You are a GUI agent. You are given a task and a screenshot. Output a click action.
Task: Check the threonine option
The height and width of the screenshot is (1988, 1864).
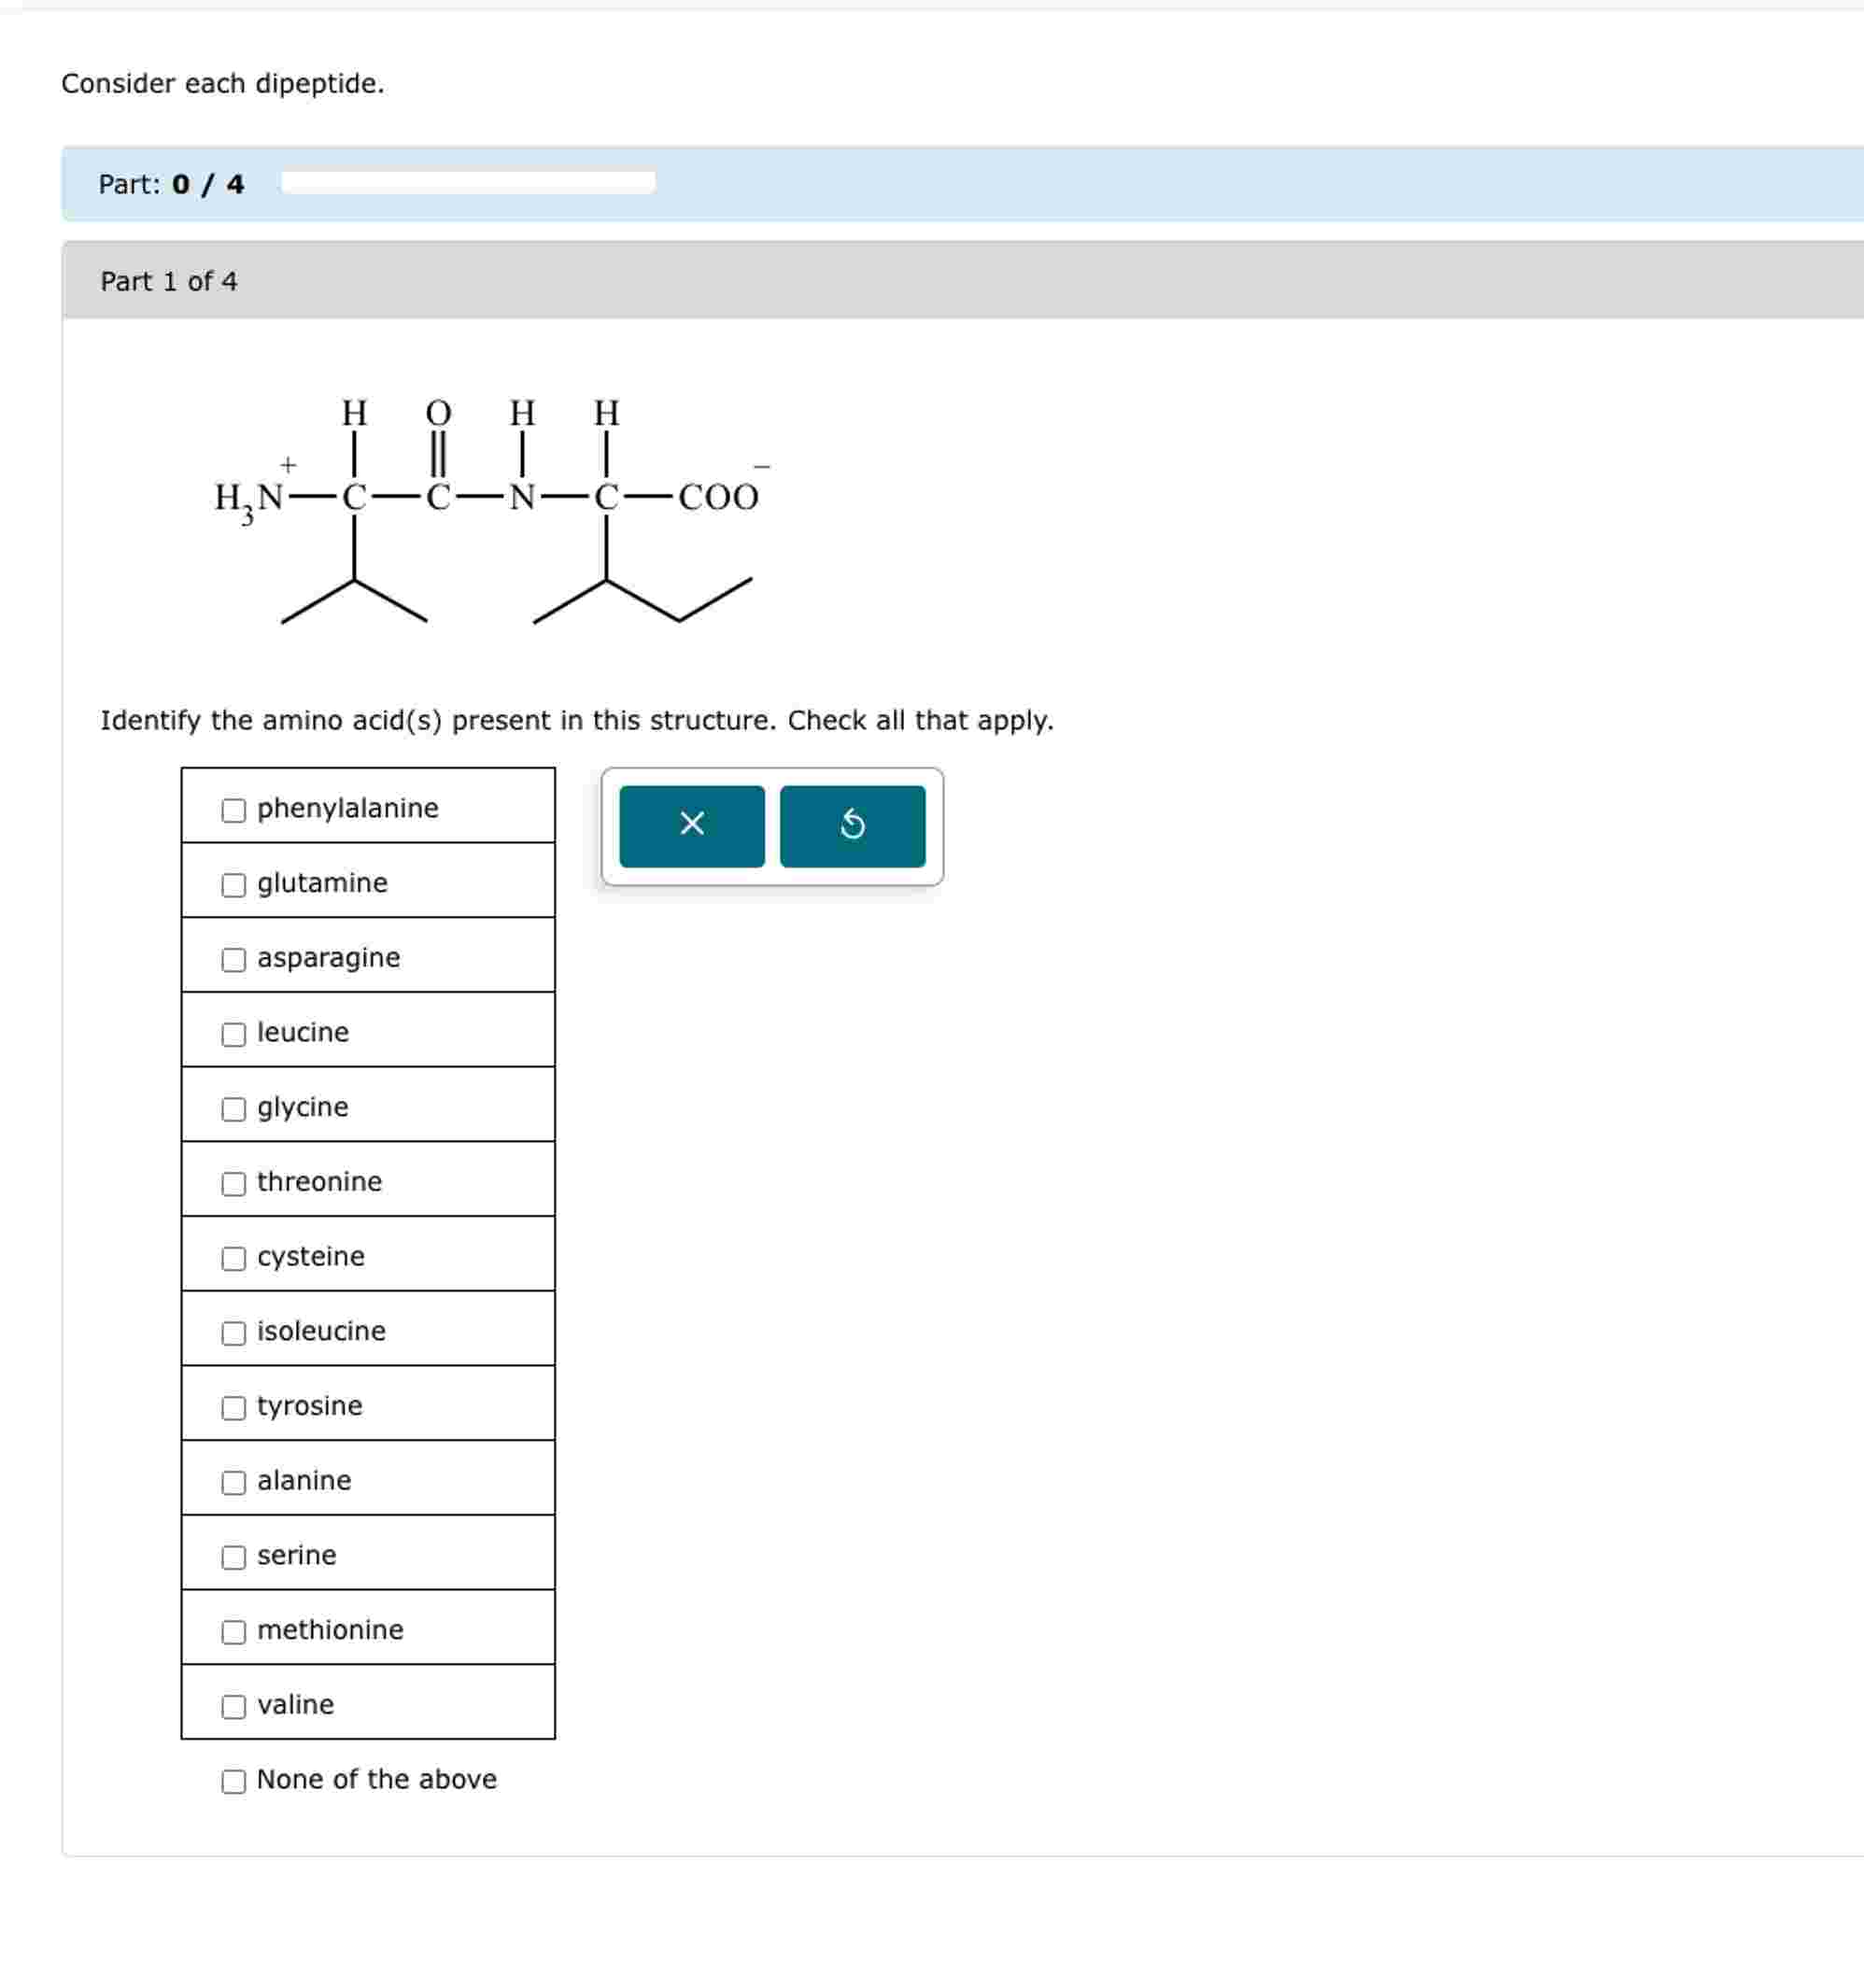(x=233, y=1184)
